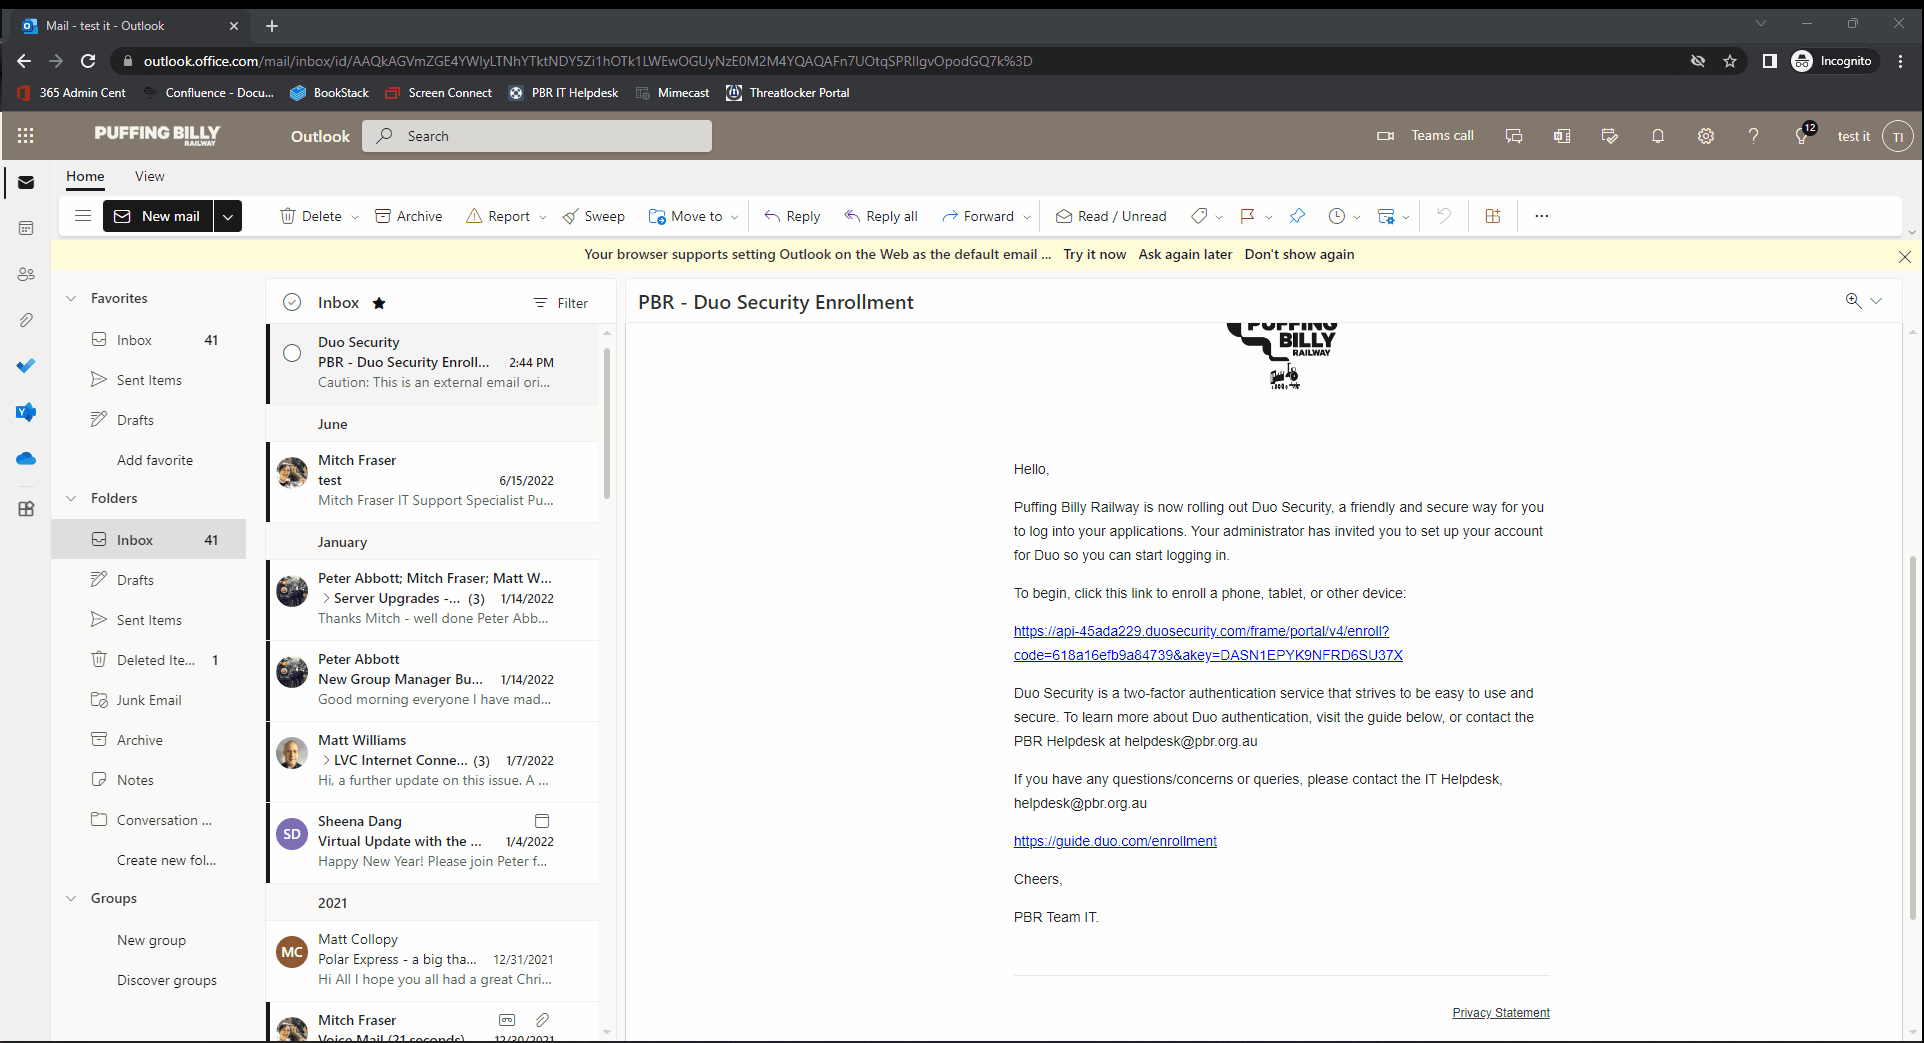Open the app launcher waffle icon
The height and width of the screenshot is (1043, 1924).
click(x=26, y=136)
